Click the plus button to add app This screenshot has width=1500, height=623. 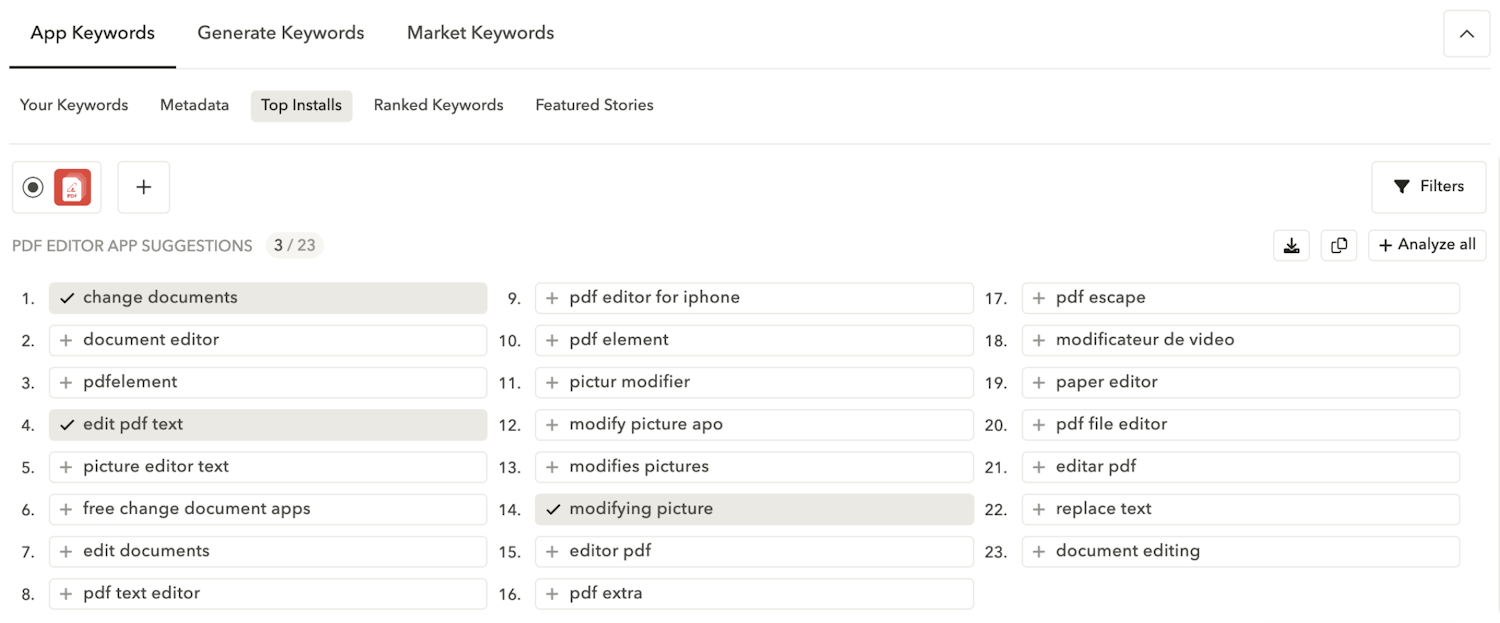click(144, 187)
